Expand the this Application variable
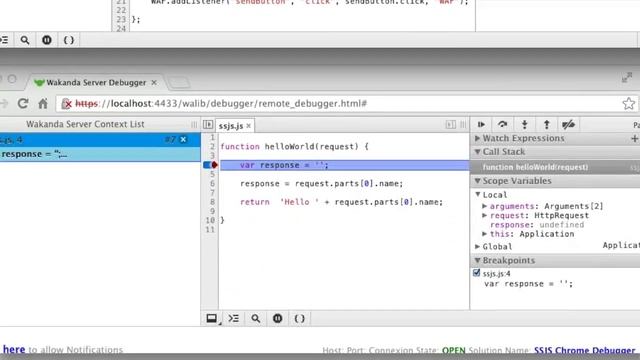The image size is (640, 360). click(484, 234)
